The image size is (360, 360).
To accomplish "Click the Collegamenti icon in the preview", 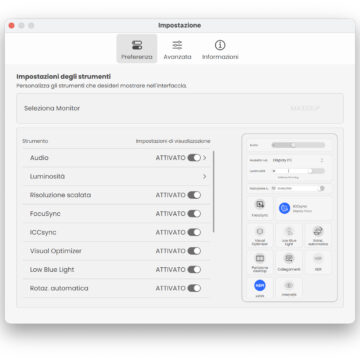I will point(289,258).
